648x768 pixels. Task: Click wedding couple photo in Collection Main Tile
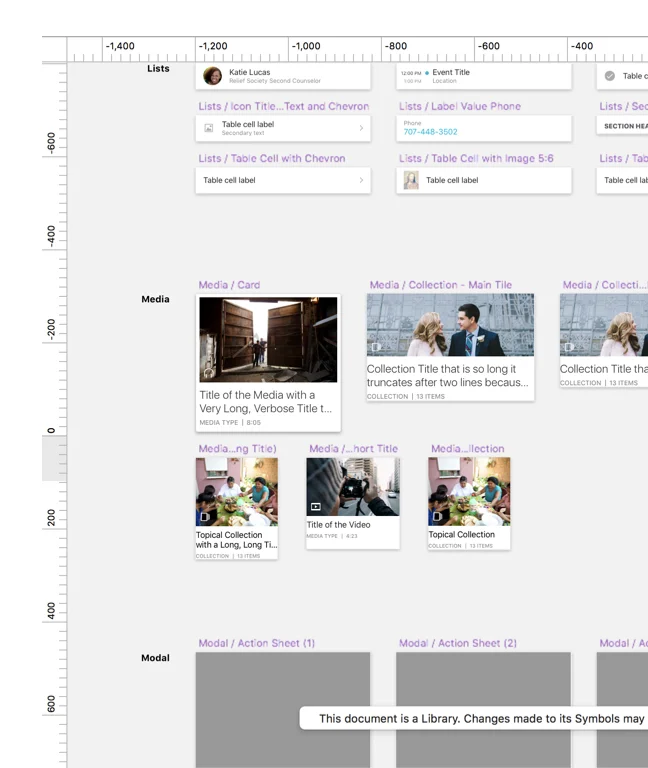pos(451,325)
